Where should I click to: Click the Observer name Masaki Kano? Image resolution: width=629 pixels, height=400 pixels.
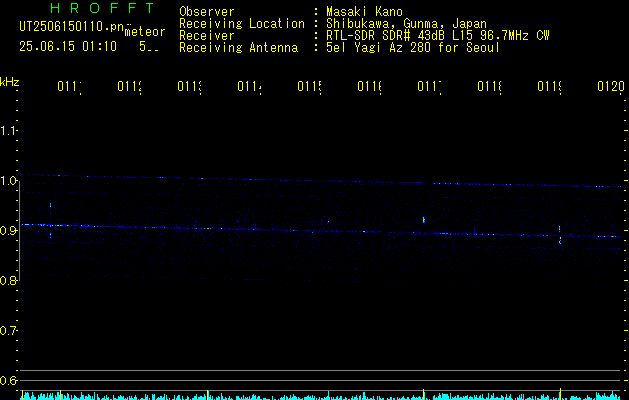(x=364, y=11)
